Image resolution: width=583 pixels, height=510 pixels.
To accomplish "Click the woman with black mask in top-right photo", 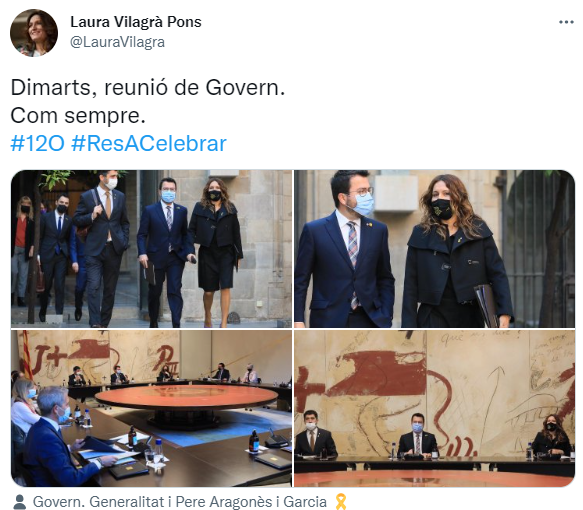I will coord(455,252).
